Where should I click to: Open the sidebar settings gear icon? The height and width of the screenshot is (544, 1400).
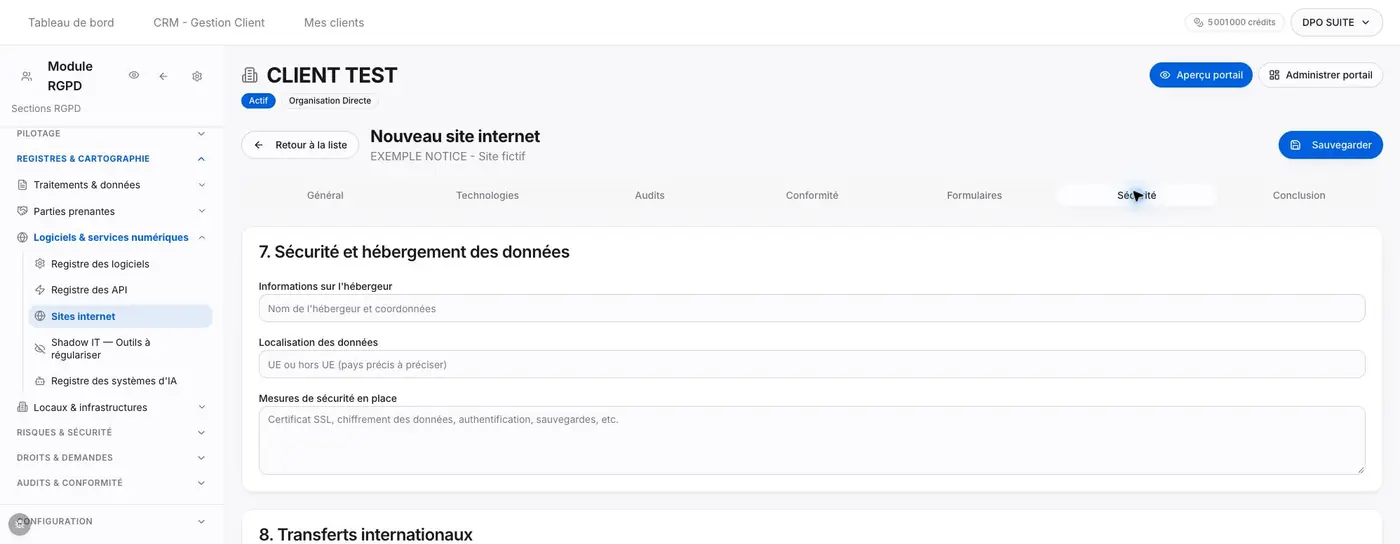197,76
